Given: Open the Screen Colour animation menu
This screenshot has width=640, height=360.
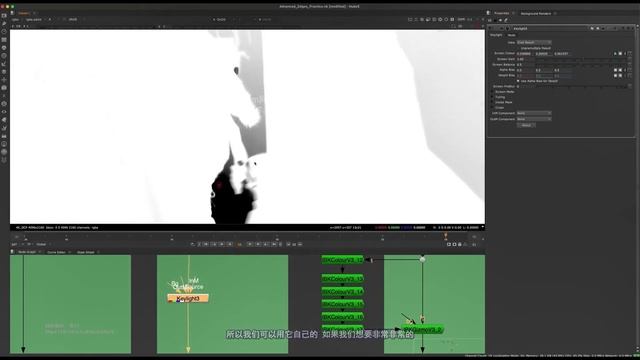Looking at the screenshot, I should (630, 53).
